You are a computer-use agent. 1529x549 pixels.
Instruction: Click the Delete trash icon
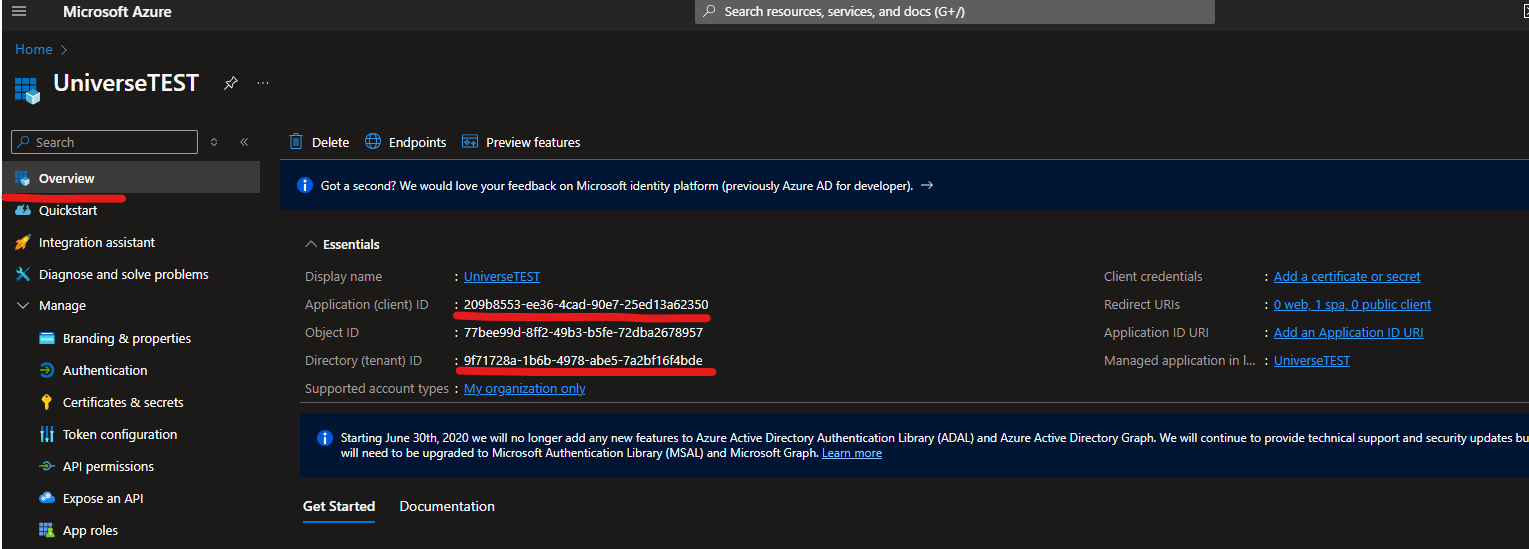pos(296,142)
